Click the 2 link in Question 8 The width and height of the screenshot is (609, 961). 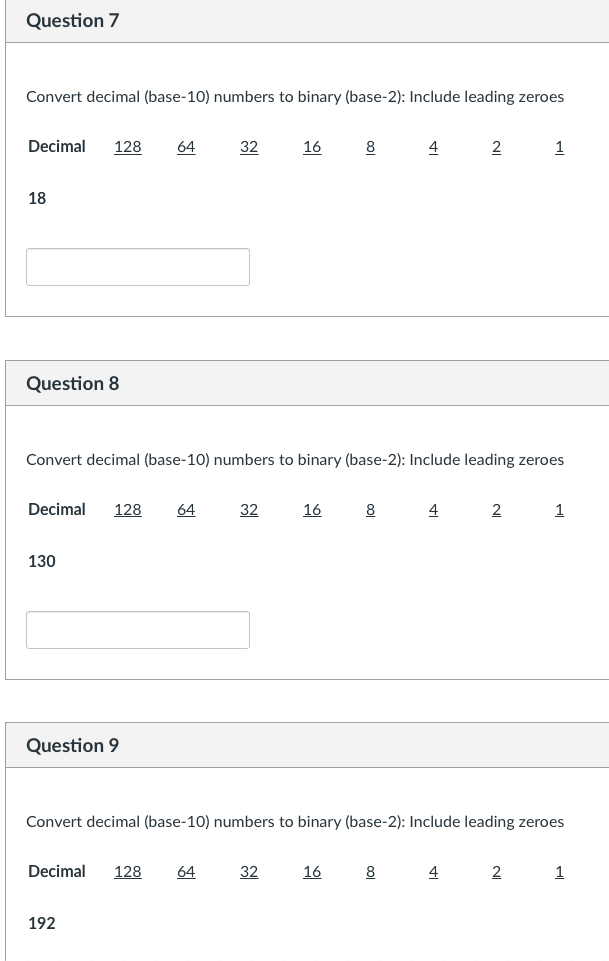[x=496, y=509]
